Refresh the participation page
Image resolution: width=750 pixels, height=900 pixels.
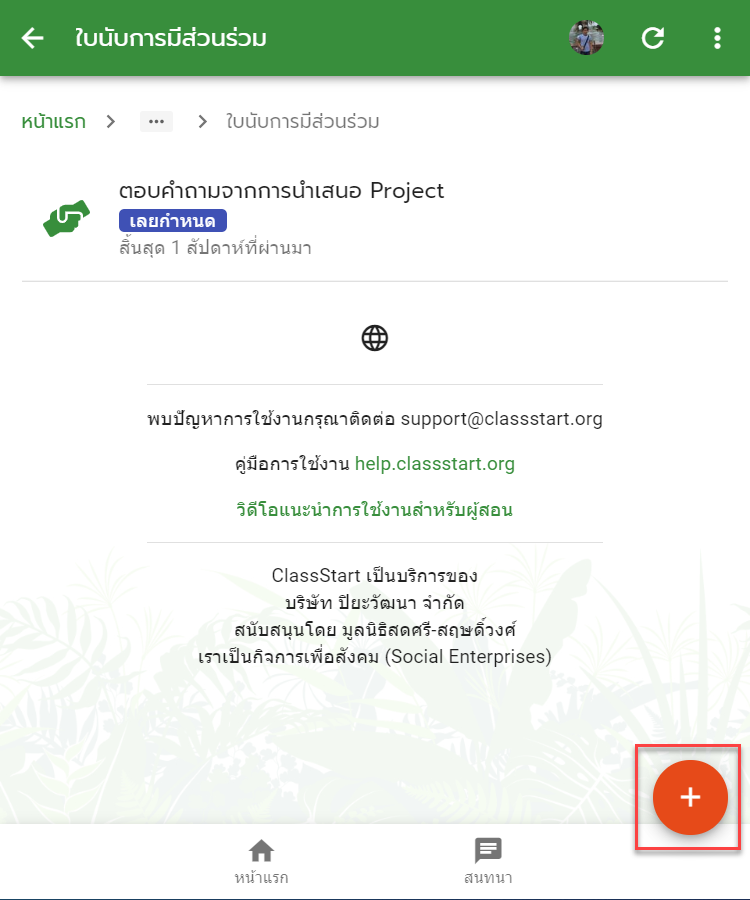[x=652, y=38]
